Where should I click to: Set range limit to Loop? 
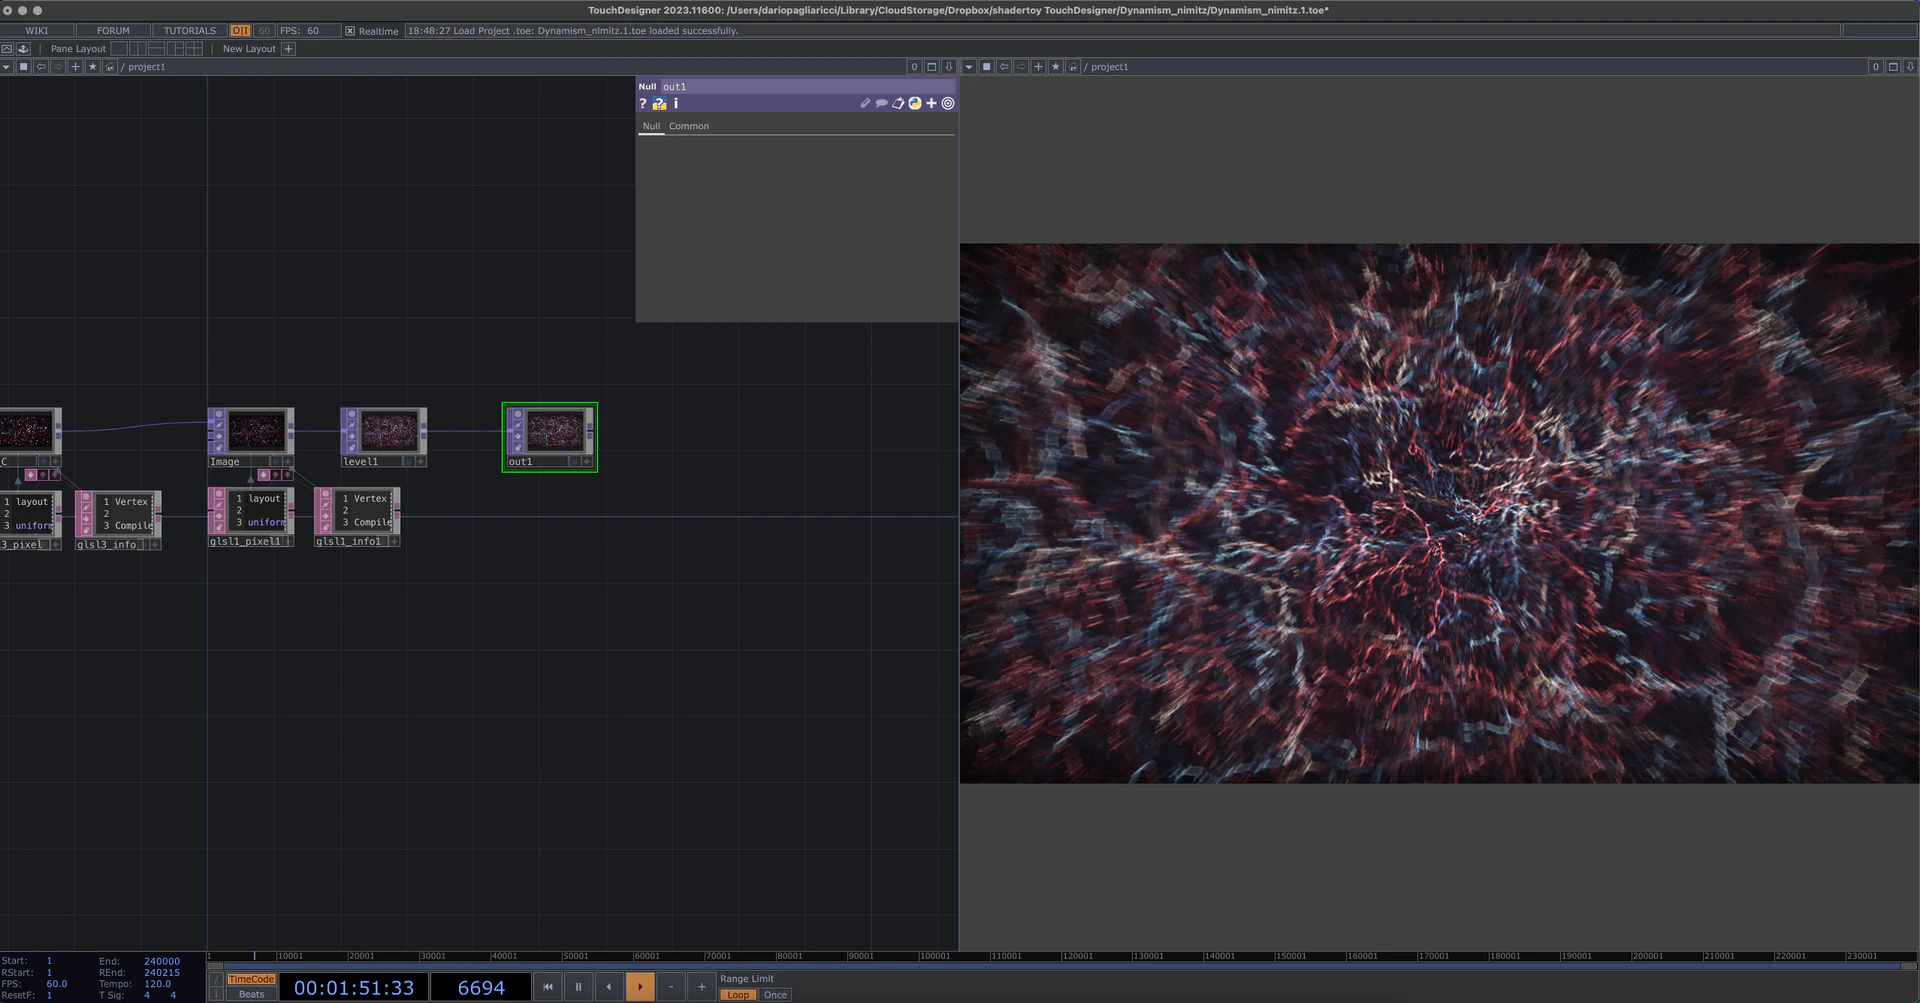click(x=738, y=995)
